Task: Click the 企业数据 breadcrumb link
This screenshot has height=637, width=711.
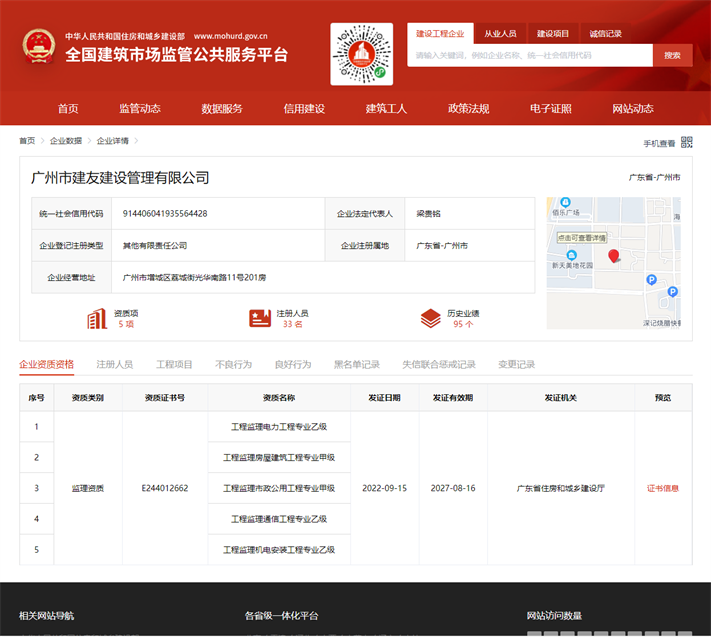Action: pyautogui.click(x=66, y=141)
